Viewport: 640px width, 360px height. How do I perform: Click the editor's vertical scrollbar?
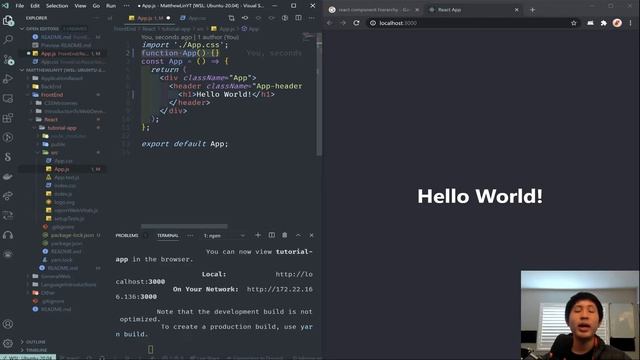[319, 94]
